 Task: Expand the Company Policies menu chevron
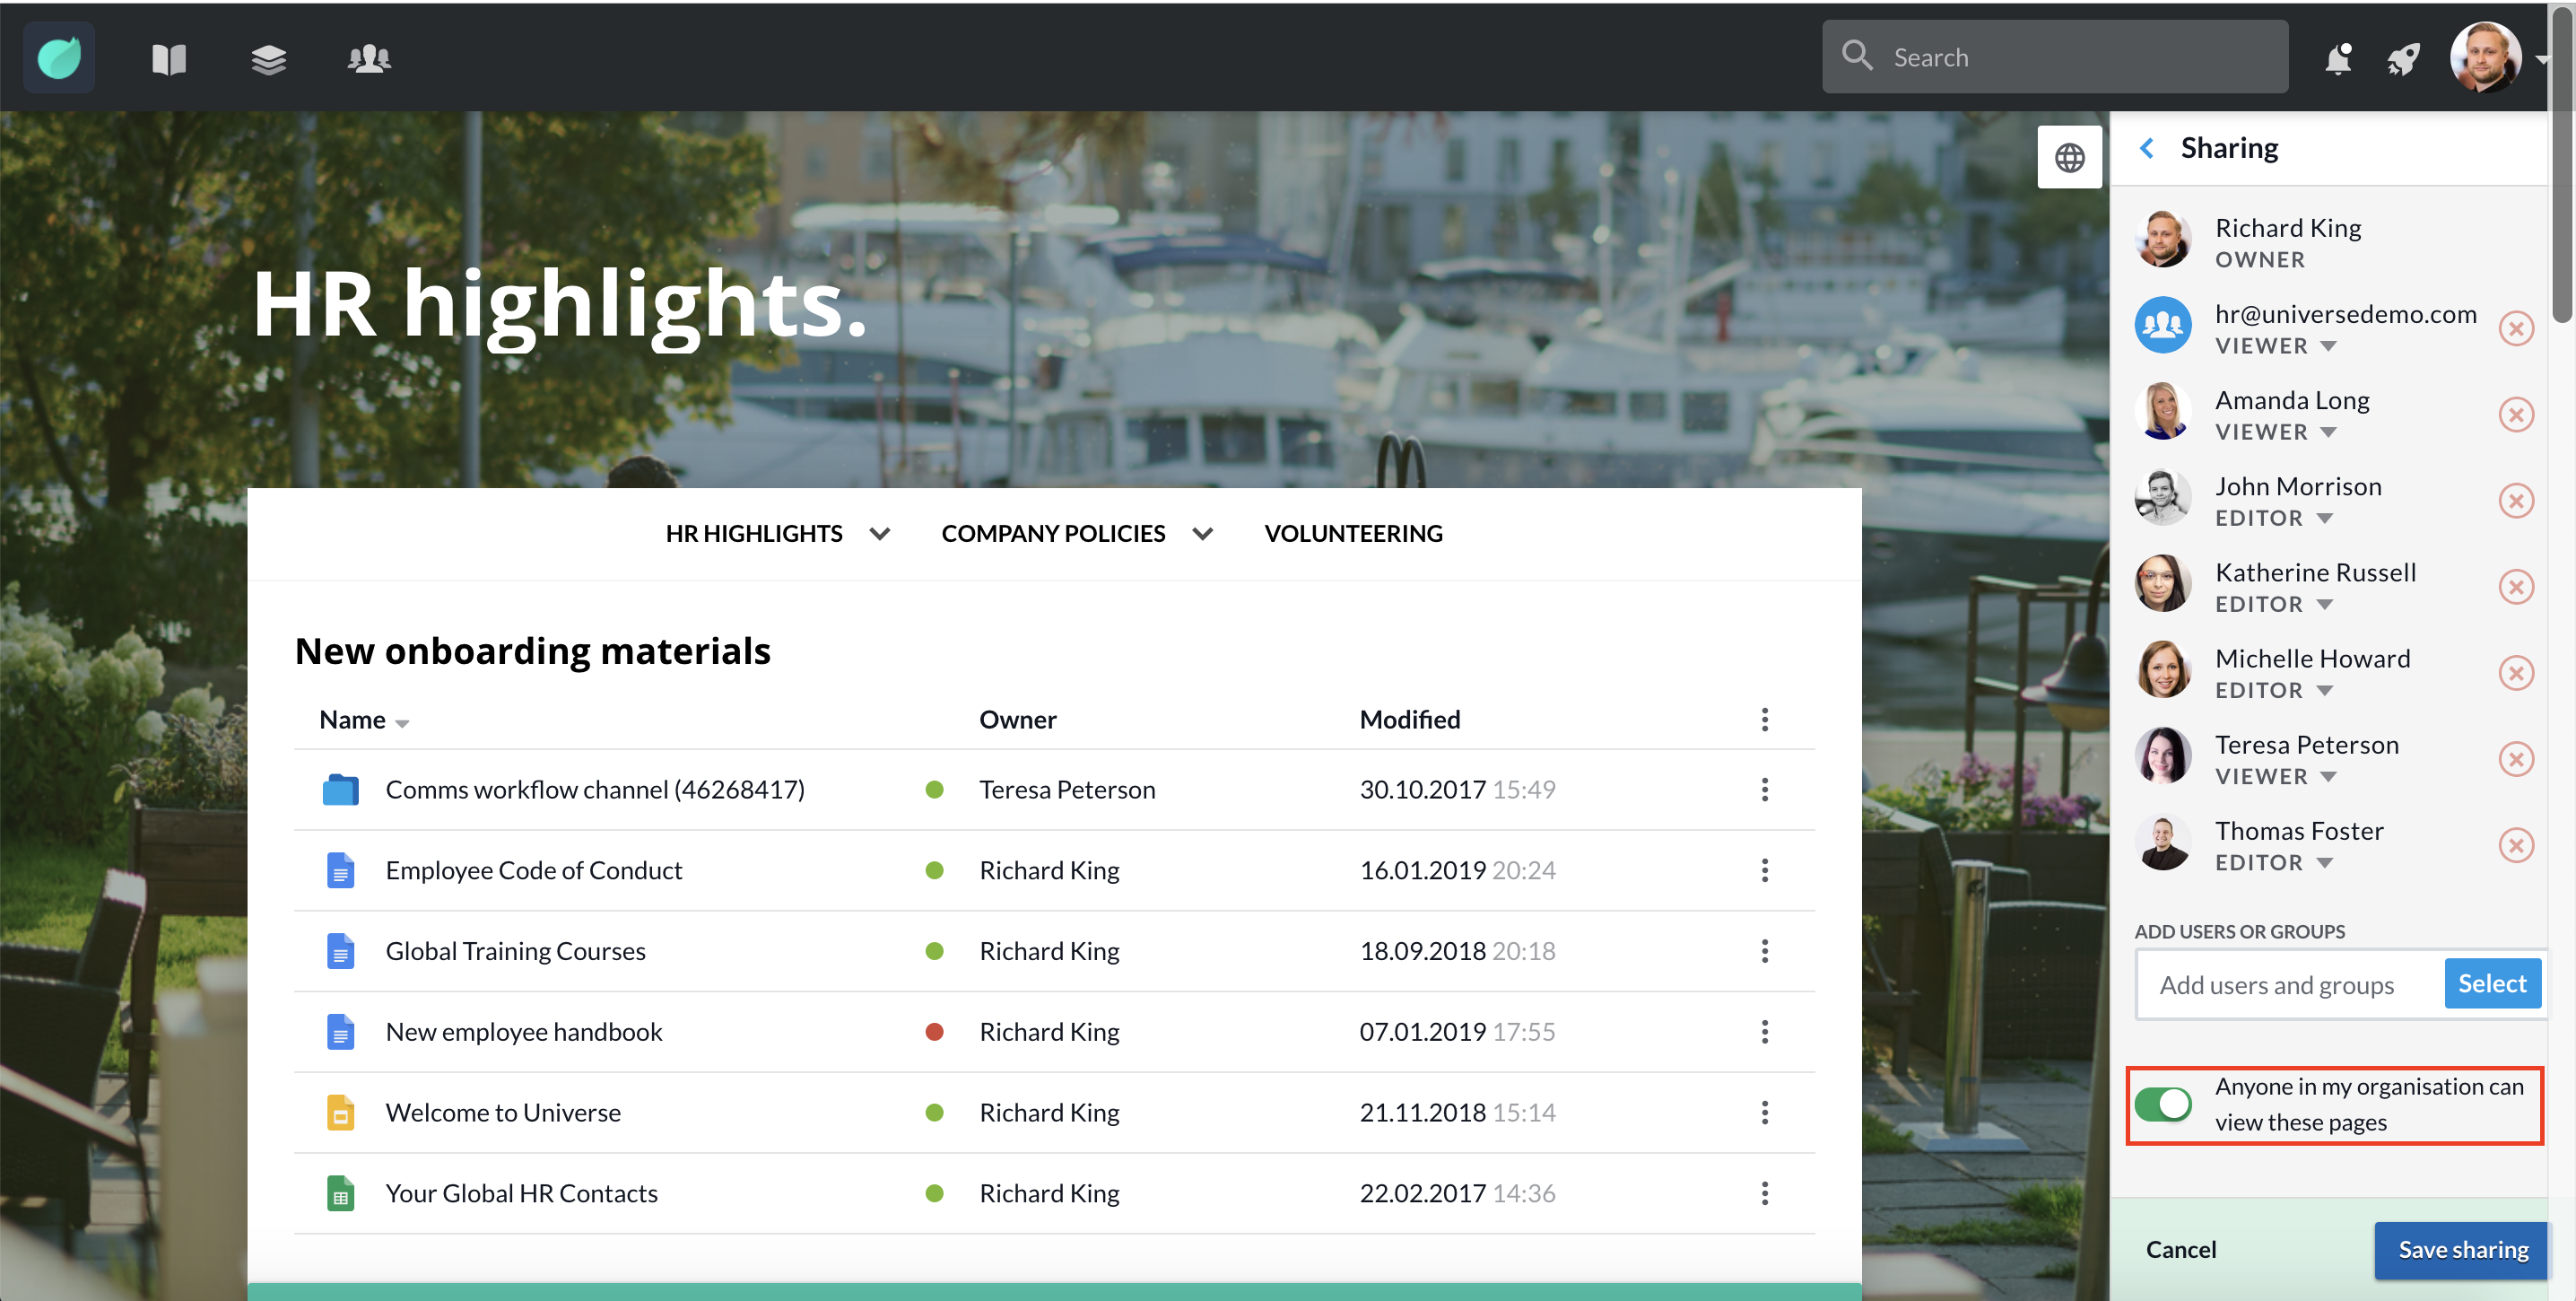click(1202, 534)
